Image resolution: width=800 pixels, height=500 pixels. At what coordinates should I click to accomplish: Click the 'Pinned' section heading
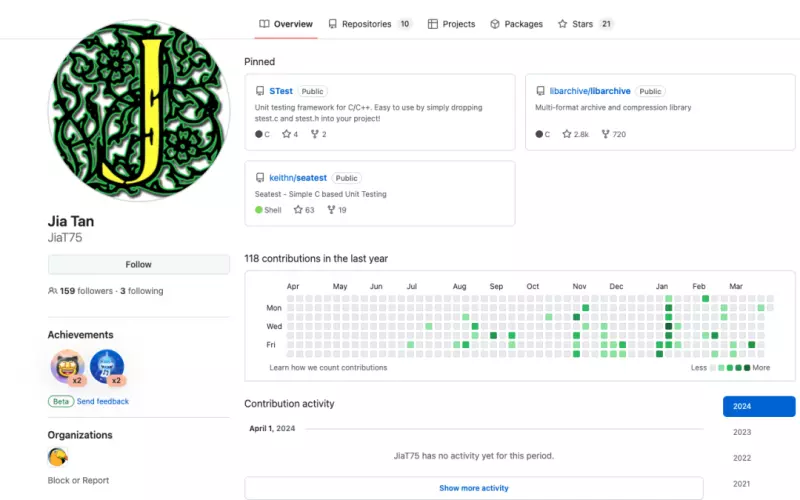point(259,62)
